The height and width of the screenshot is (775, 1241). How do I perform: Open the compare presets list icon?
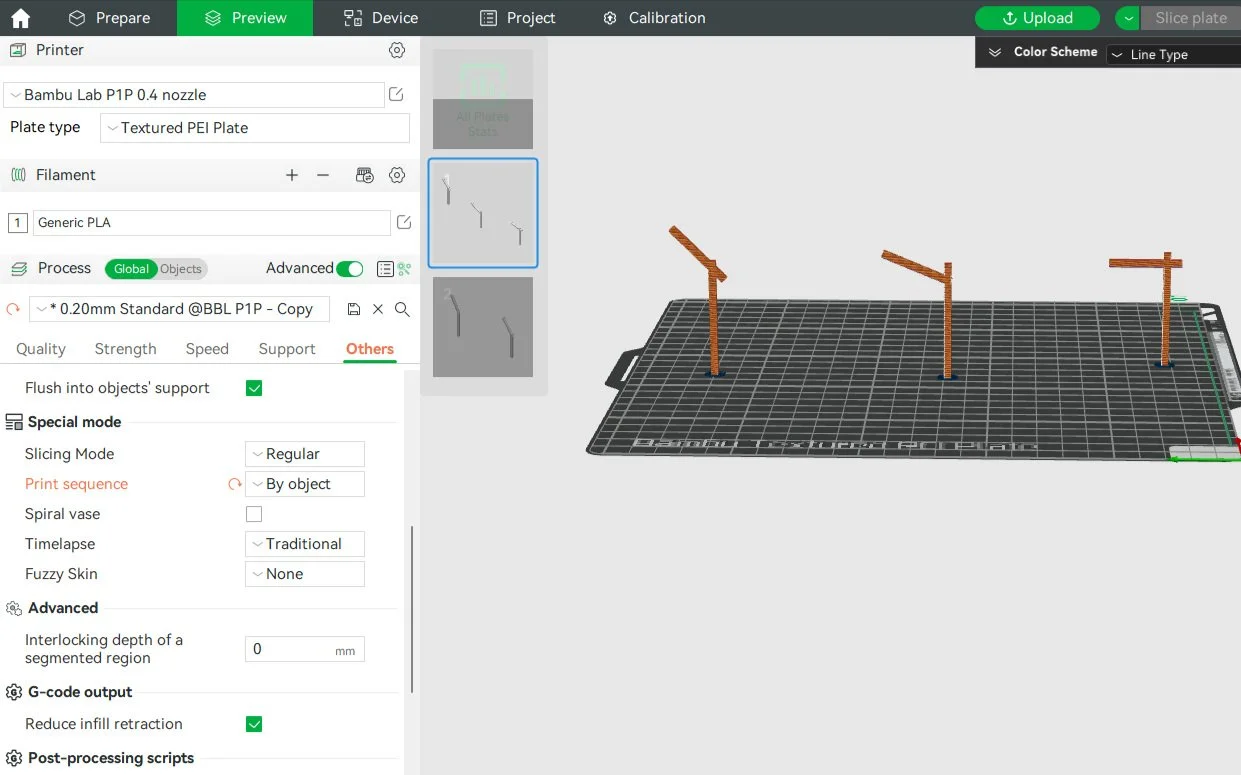coord(385,269)
